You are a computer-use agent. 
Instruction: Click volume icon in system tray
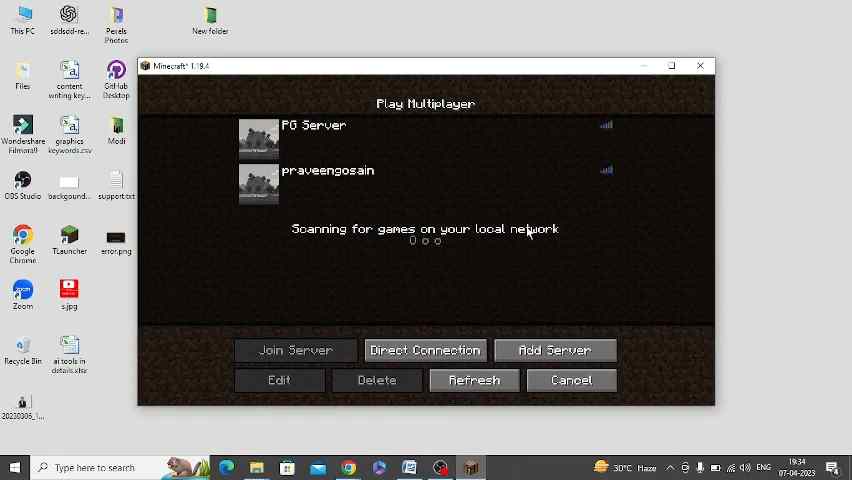click(745, 467)
